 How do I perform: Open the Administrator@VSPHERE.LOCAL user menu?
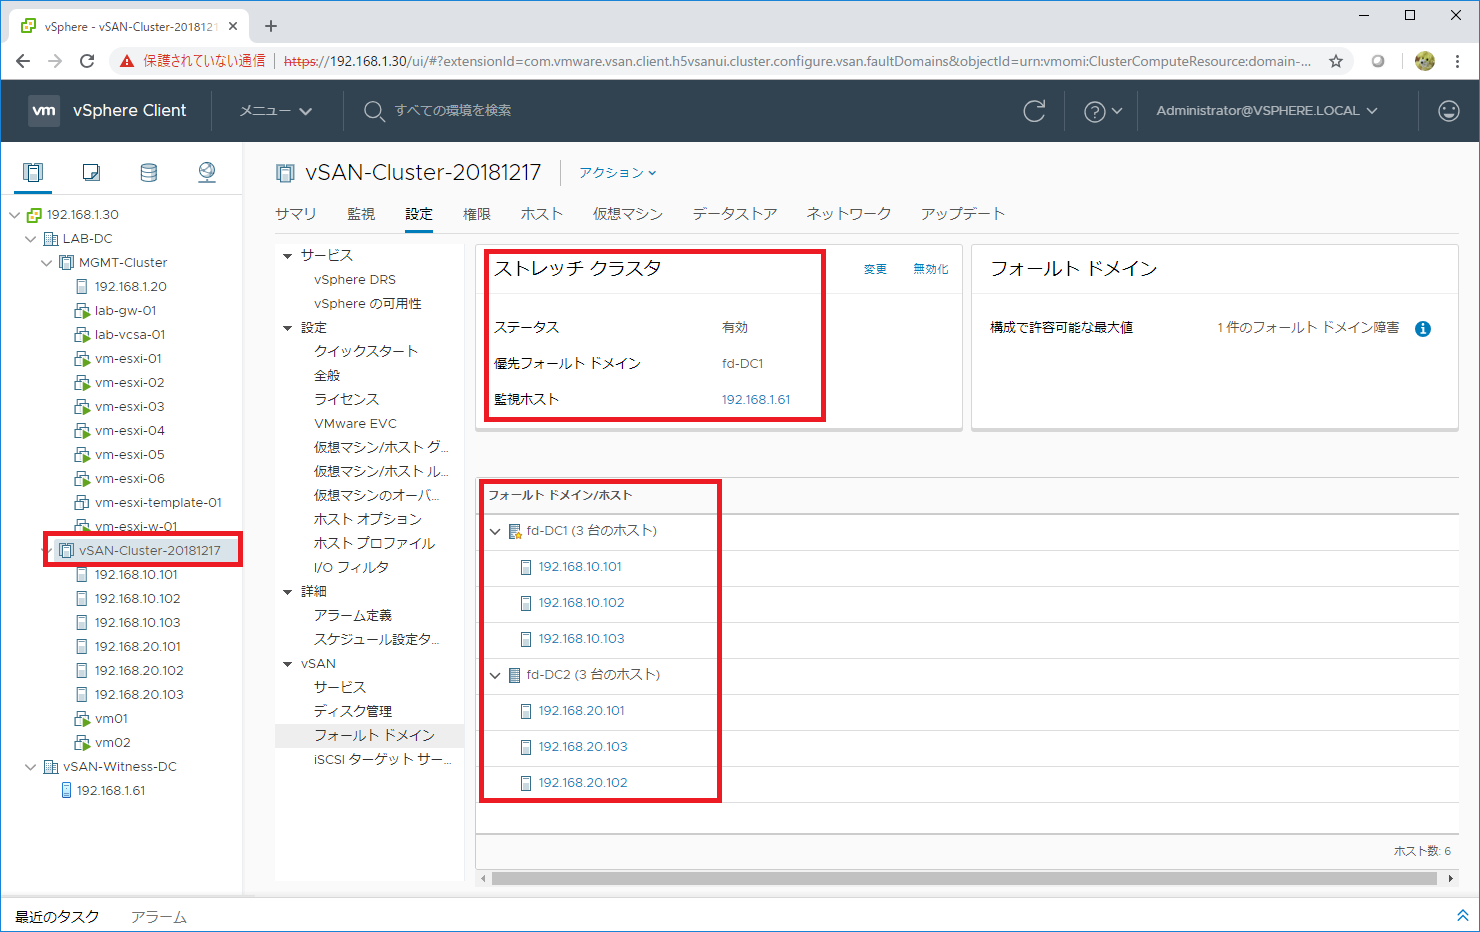[1267, 111]
